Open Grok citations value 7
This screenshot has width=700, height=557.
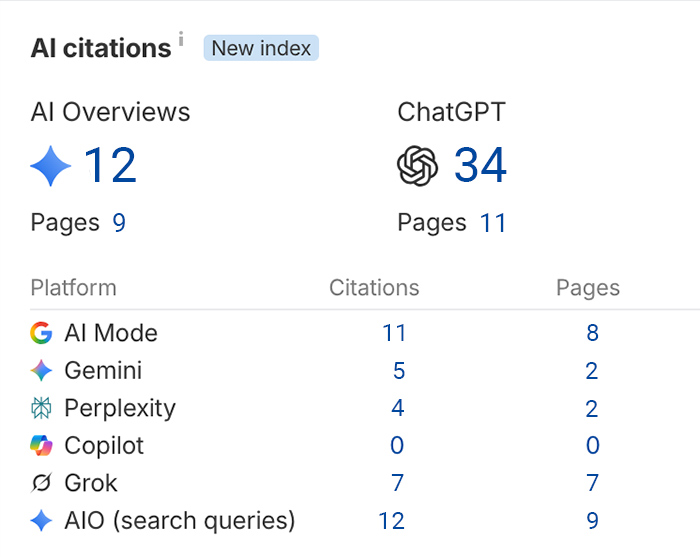pos(397,483)
